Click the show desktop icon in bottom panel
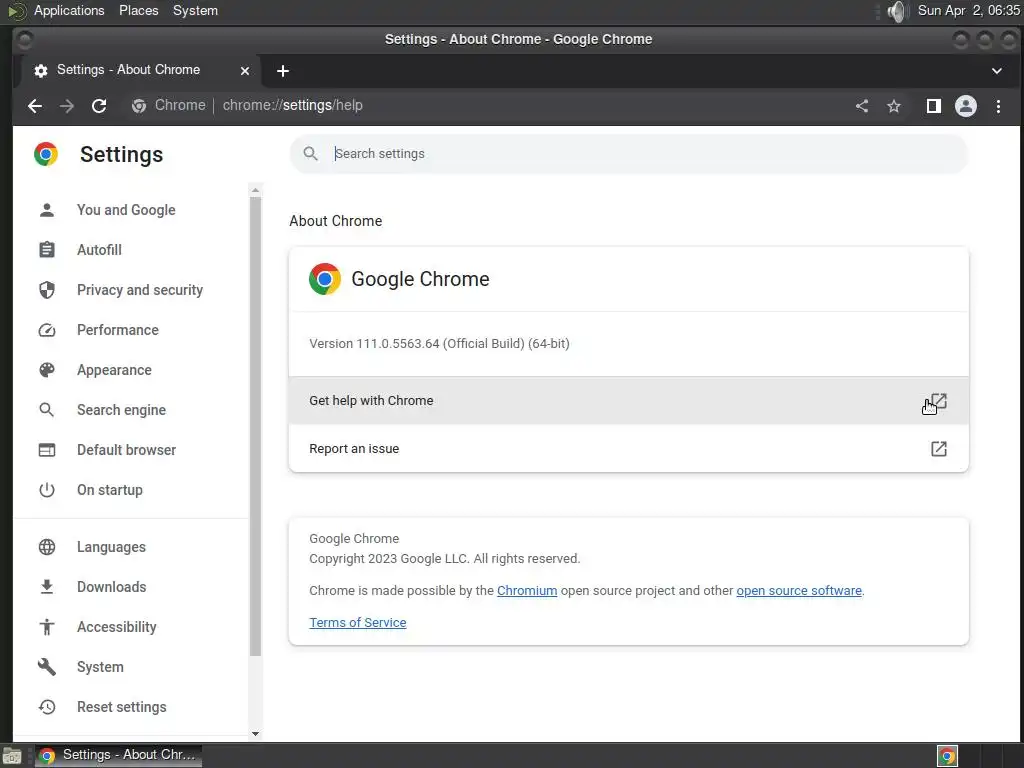1024x768 pixels. (x=12, y=756)
